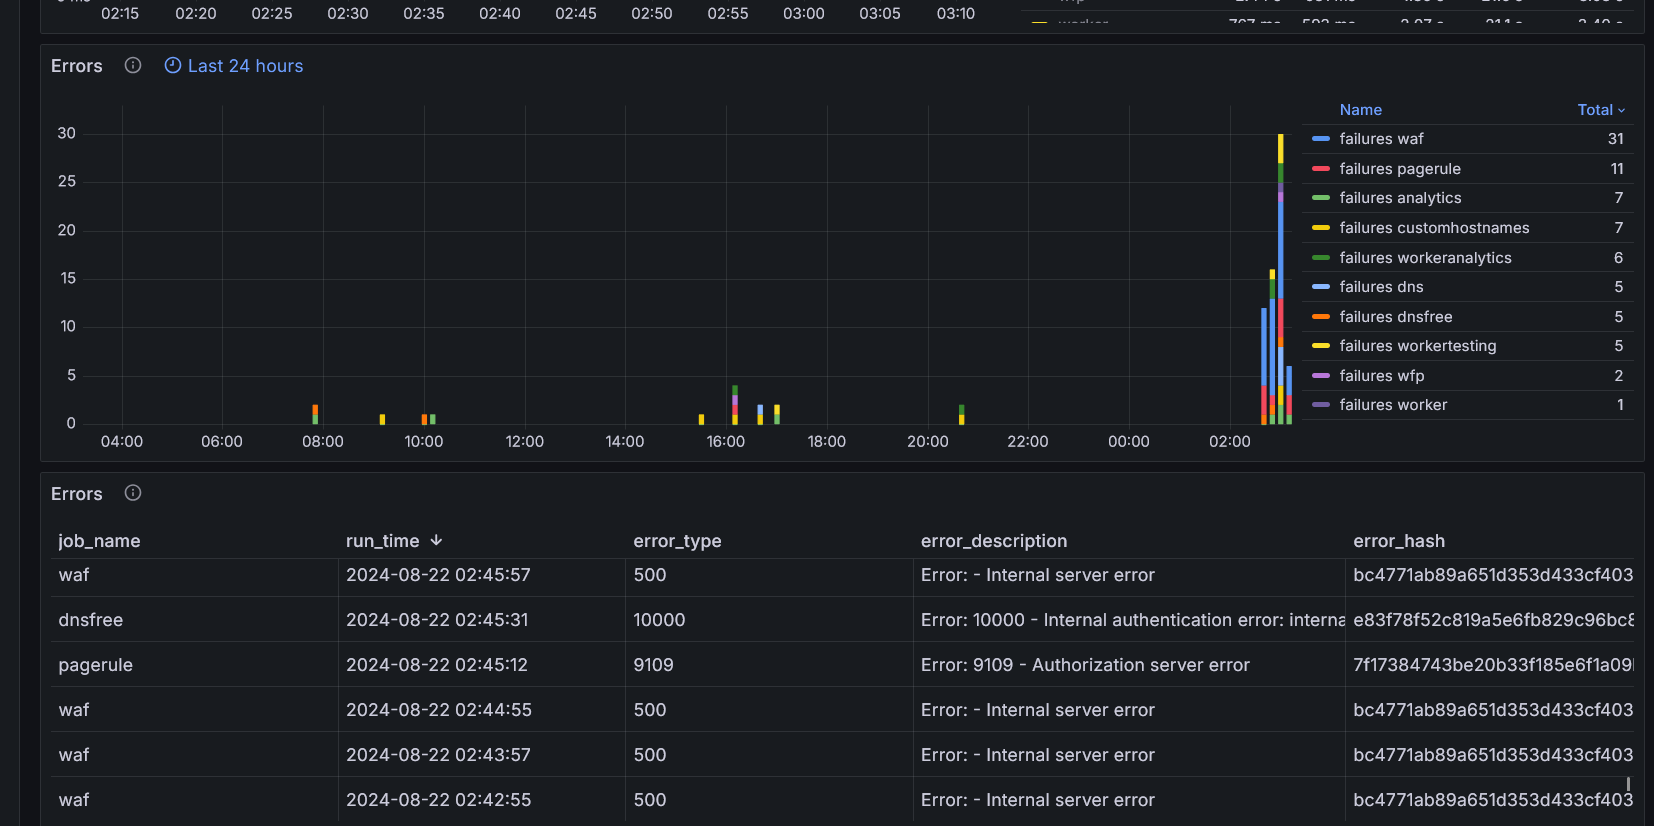1654x826 pixels.
Task: Open the color swatch for failures worker
Action: (x=1321, y=405)
